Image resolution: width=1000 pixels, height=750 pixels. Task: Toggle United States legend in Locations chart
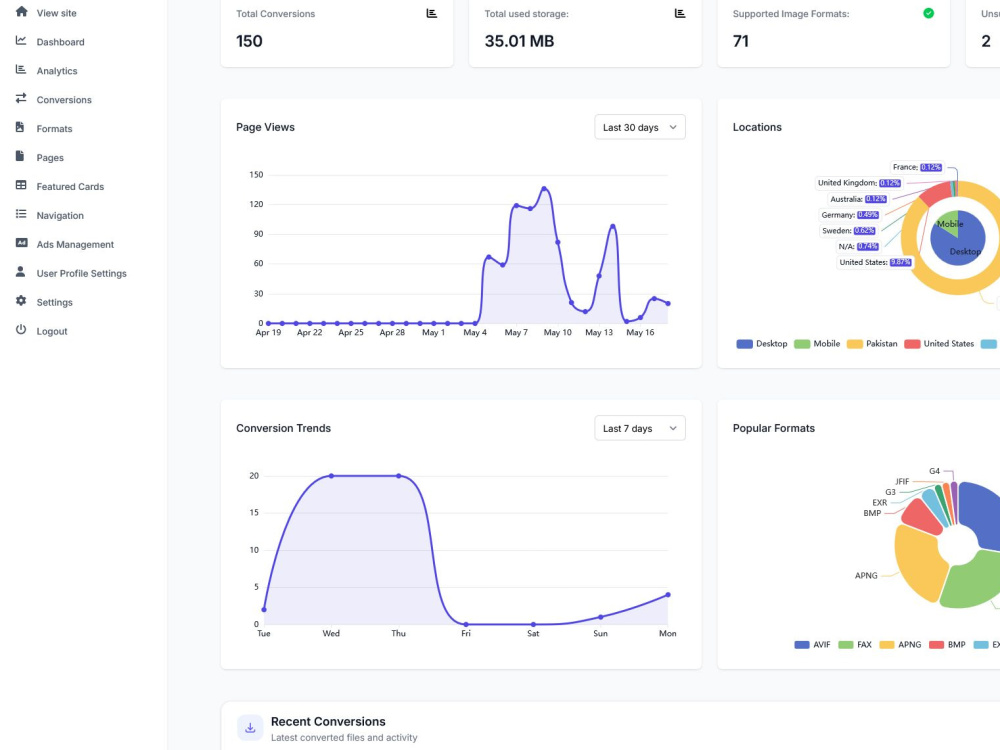[x=939, y=344]
